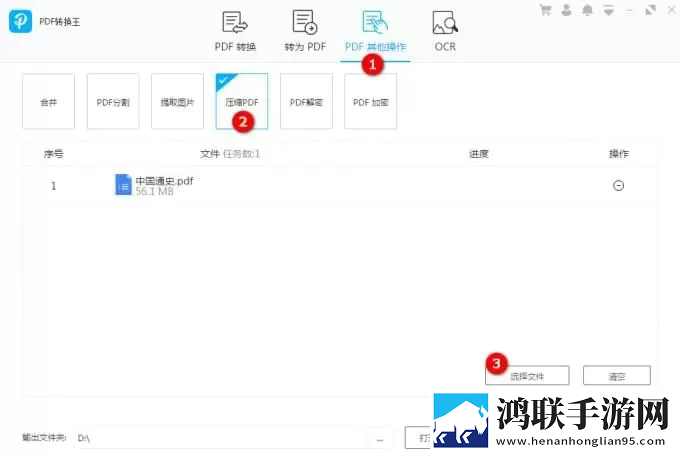This screenshot has height=453, width=680.
Task: Open the OCR tab
Action: [445, 31]
